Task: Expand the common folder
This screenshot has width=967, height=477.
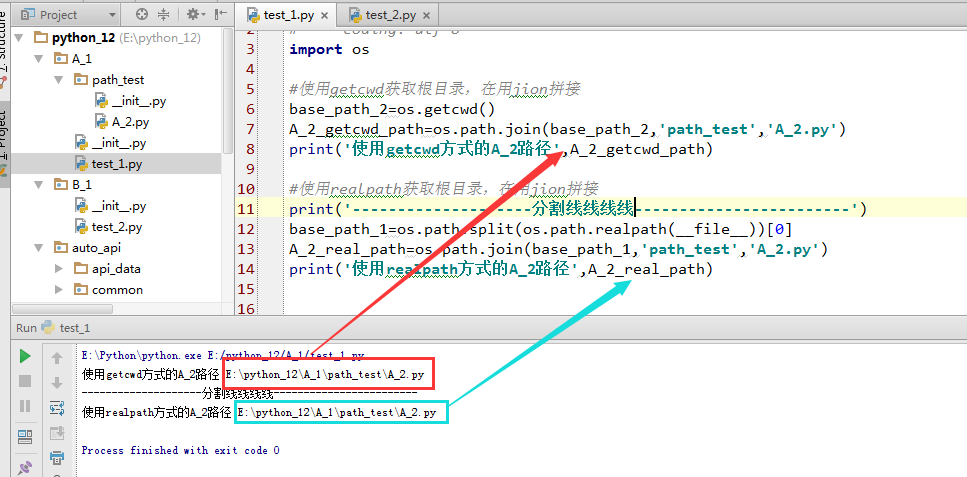Action: (x=58, y=290)
